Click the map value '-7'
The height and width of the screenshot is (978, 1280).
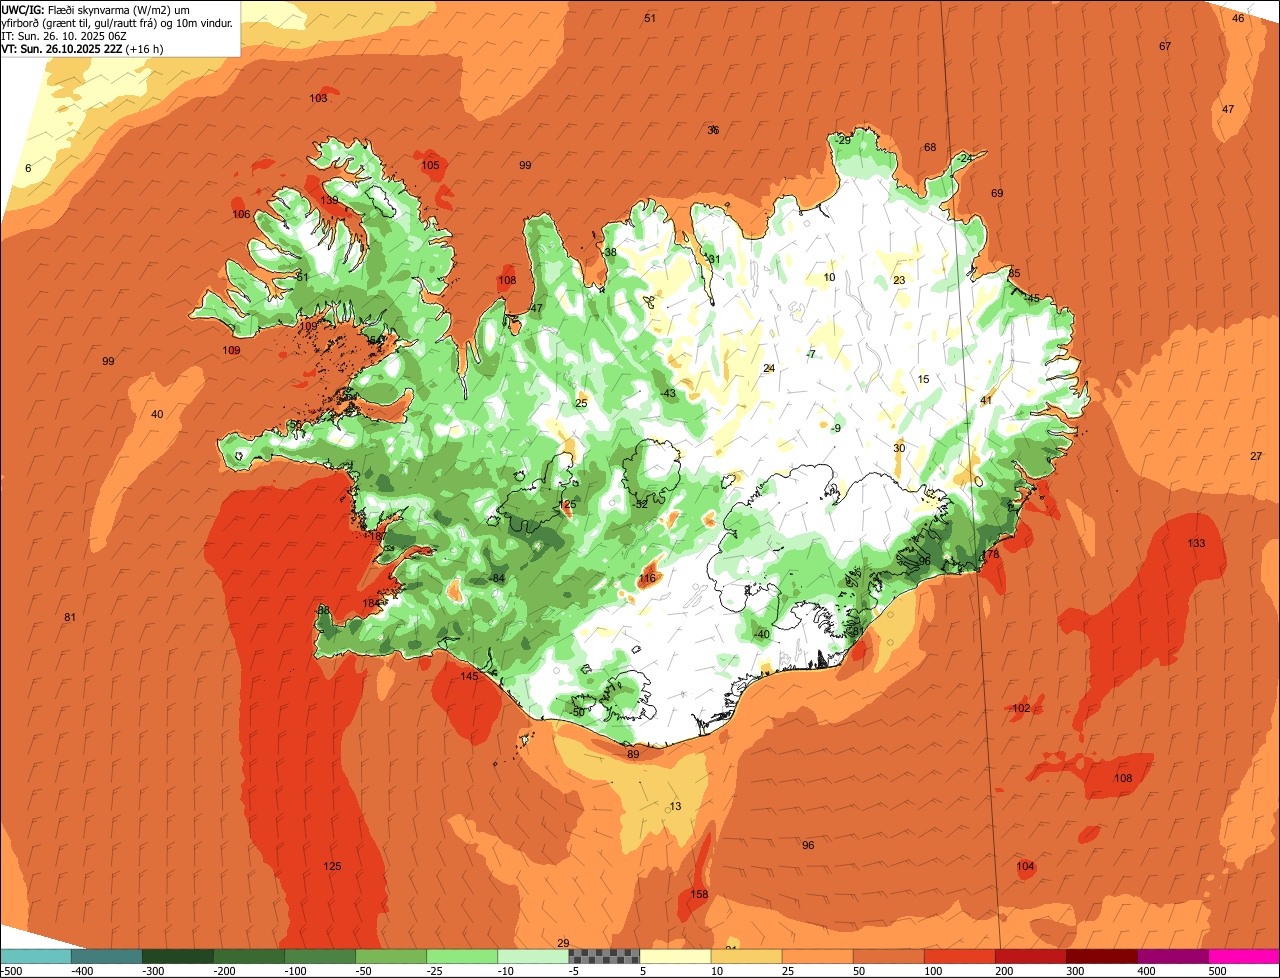click(811, 354)
